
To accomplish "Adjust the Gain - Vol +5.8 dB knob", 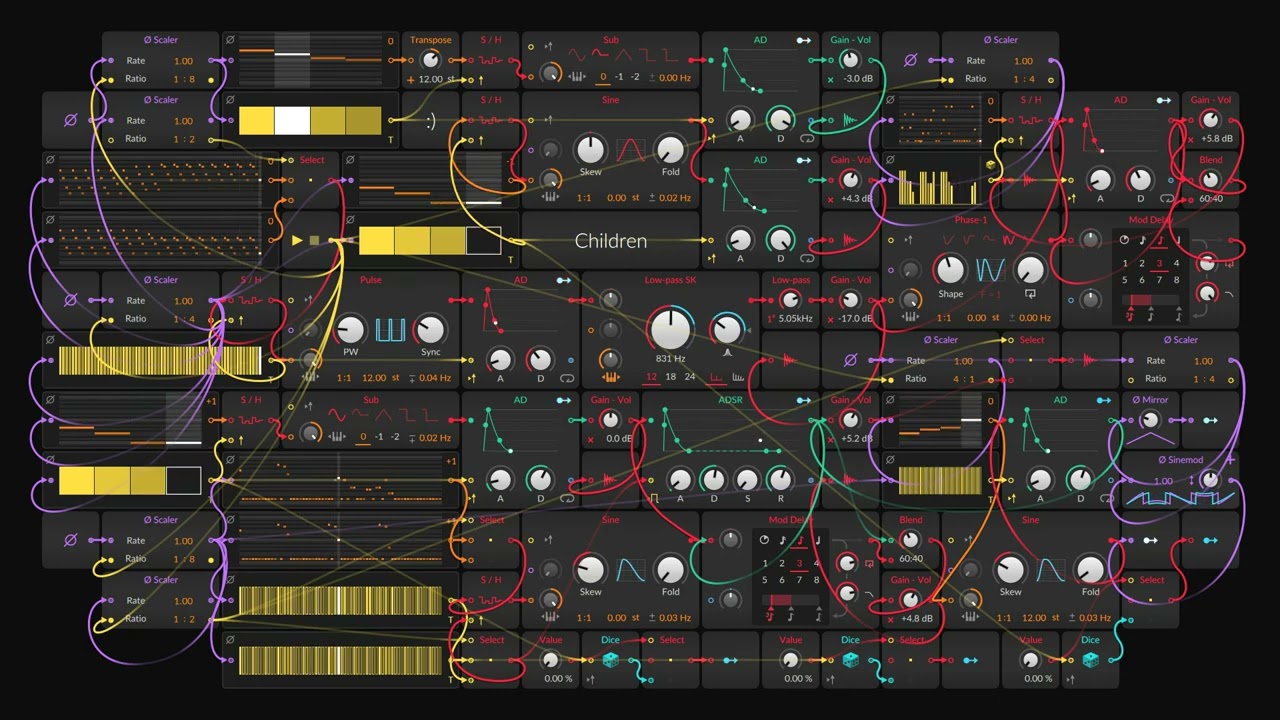I will pyautogui.click(x=1211, y=120).
